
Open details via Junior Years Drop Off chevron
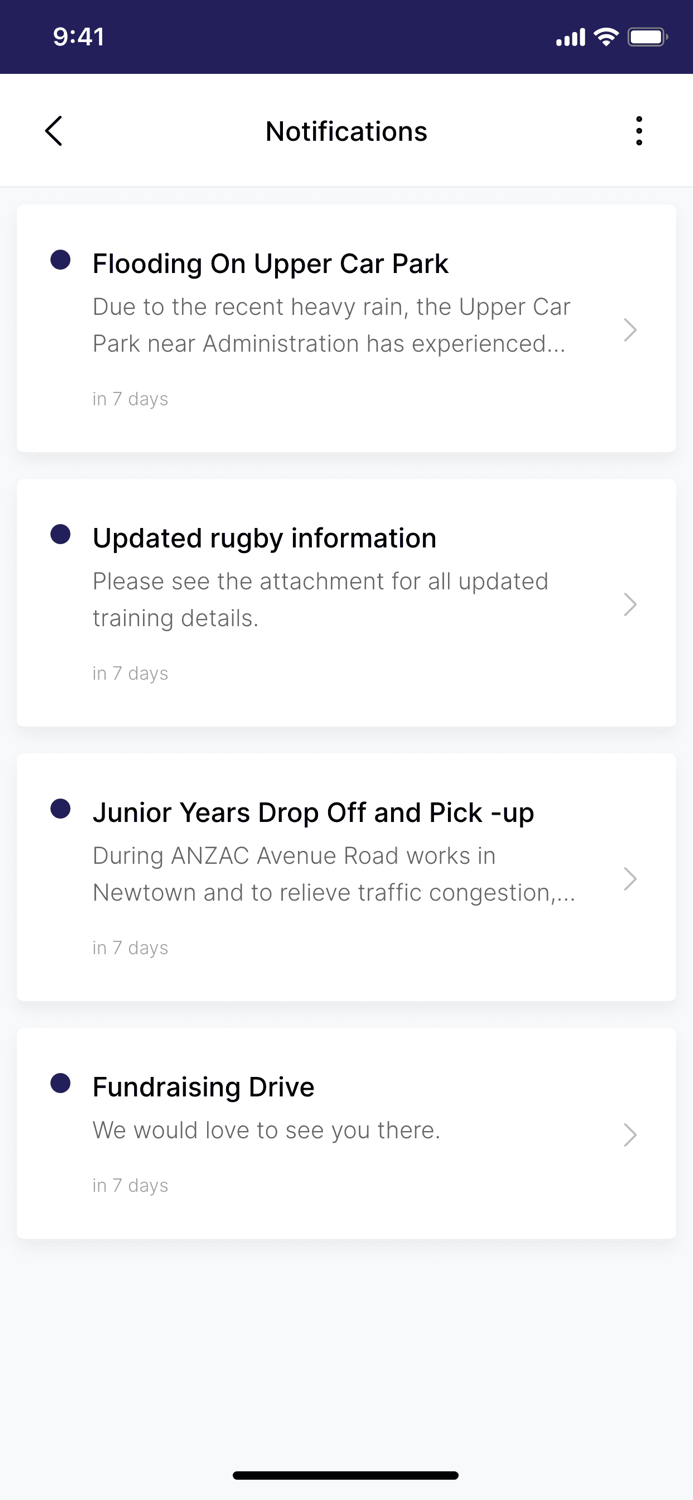(630, 878)
